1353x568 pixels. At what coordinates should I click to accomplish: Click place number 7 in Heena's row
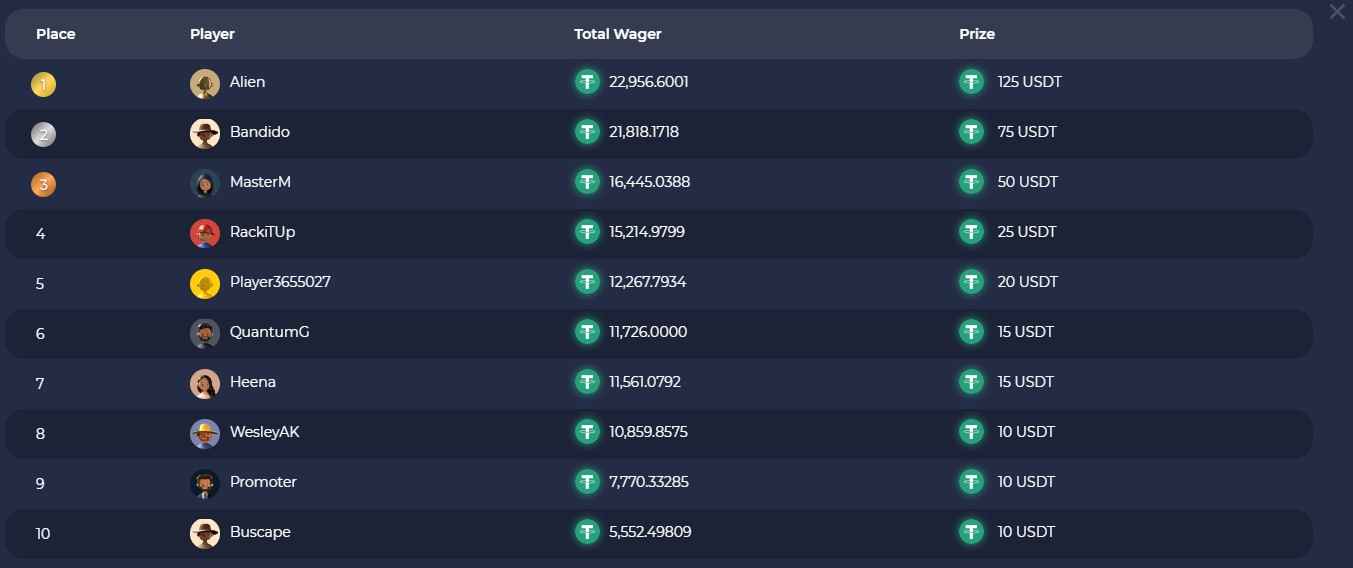click(x=40, y=384)
